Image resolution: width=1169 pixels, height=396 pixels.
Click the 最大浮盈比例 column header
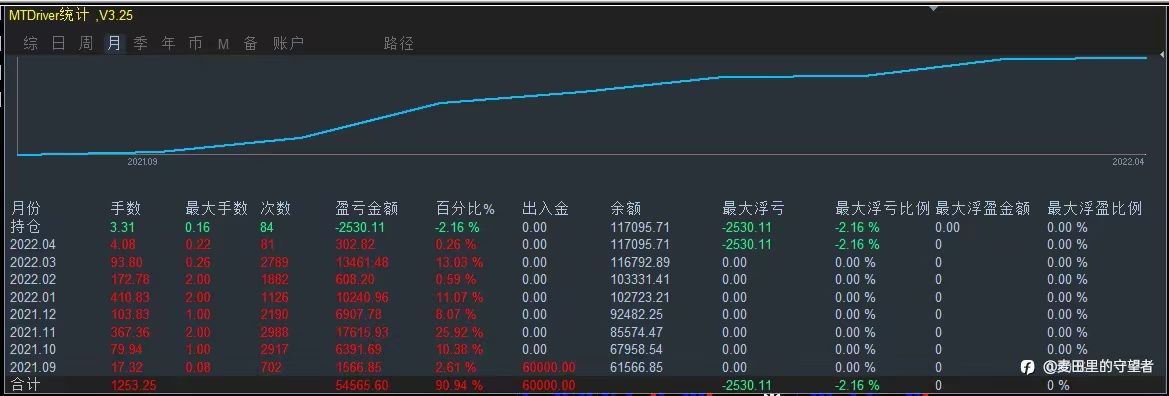(x=1095, y=209)
